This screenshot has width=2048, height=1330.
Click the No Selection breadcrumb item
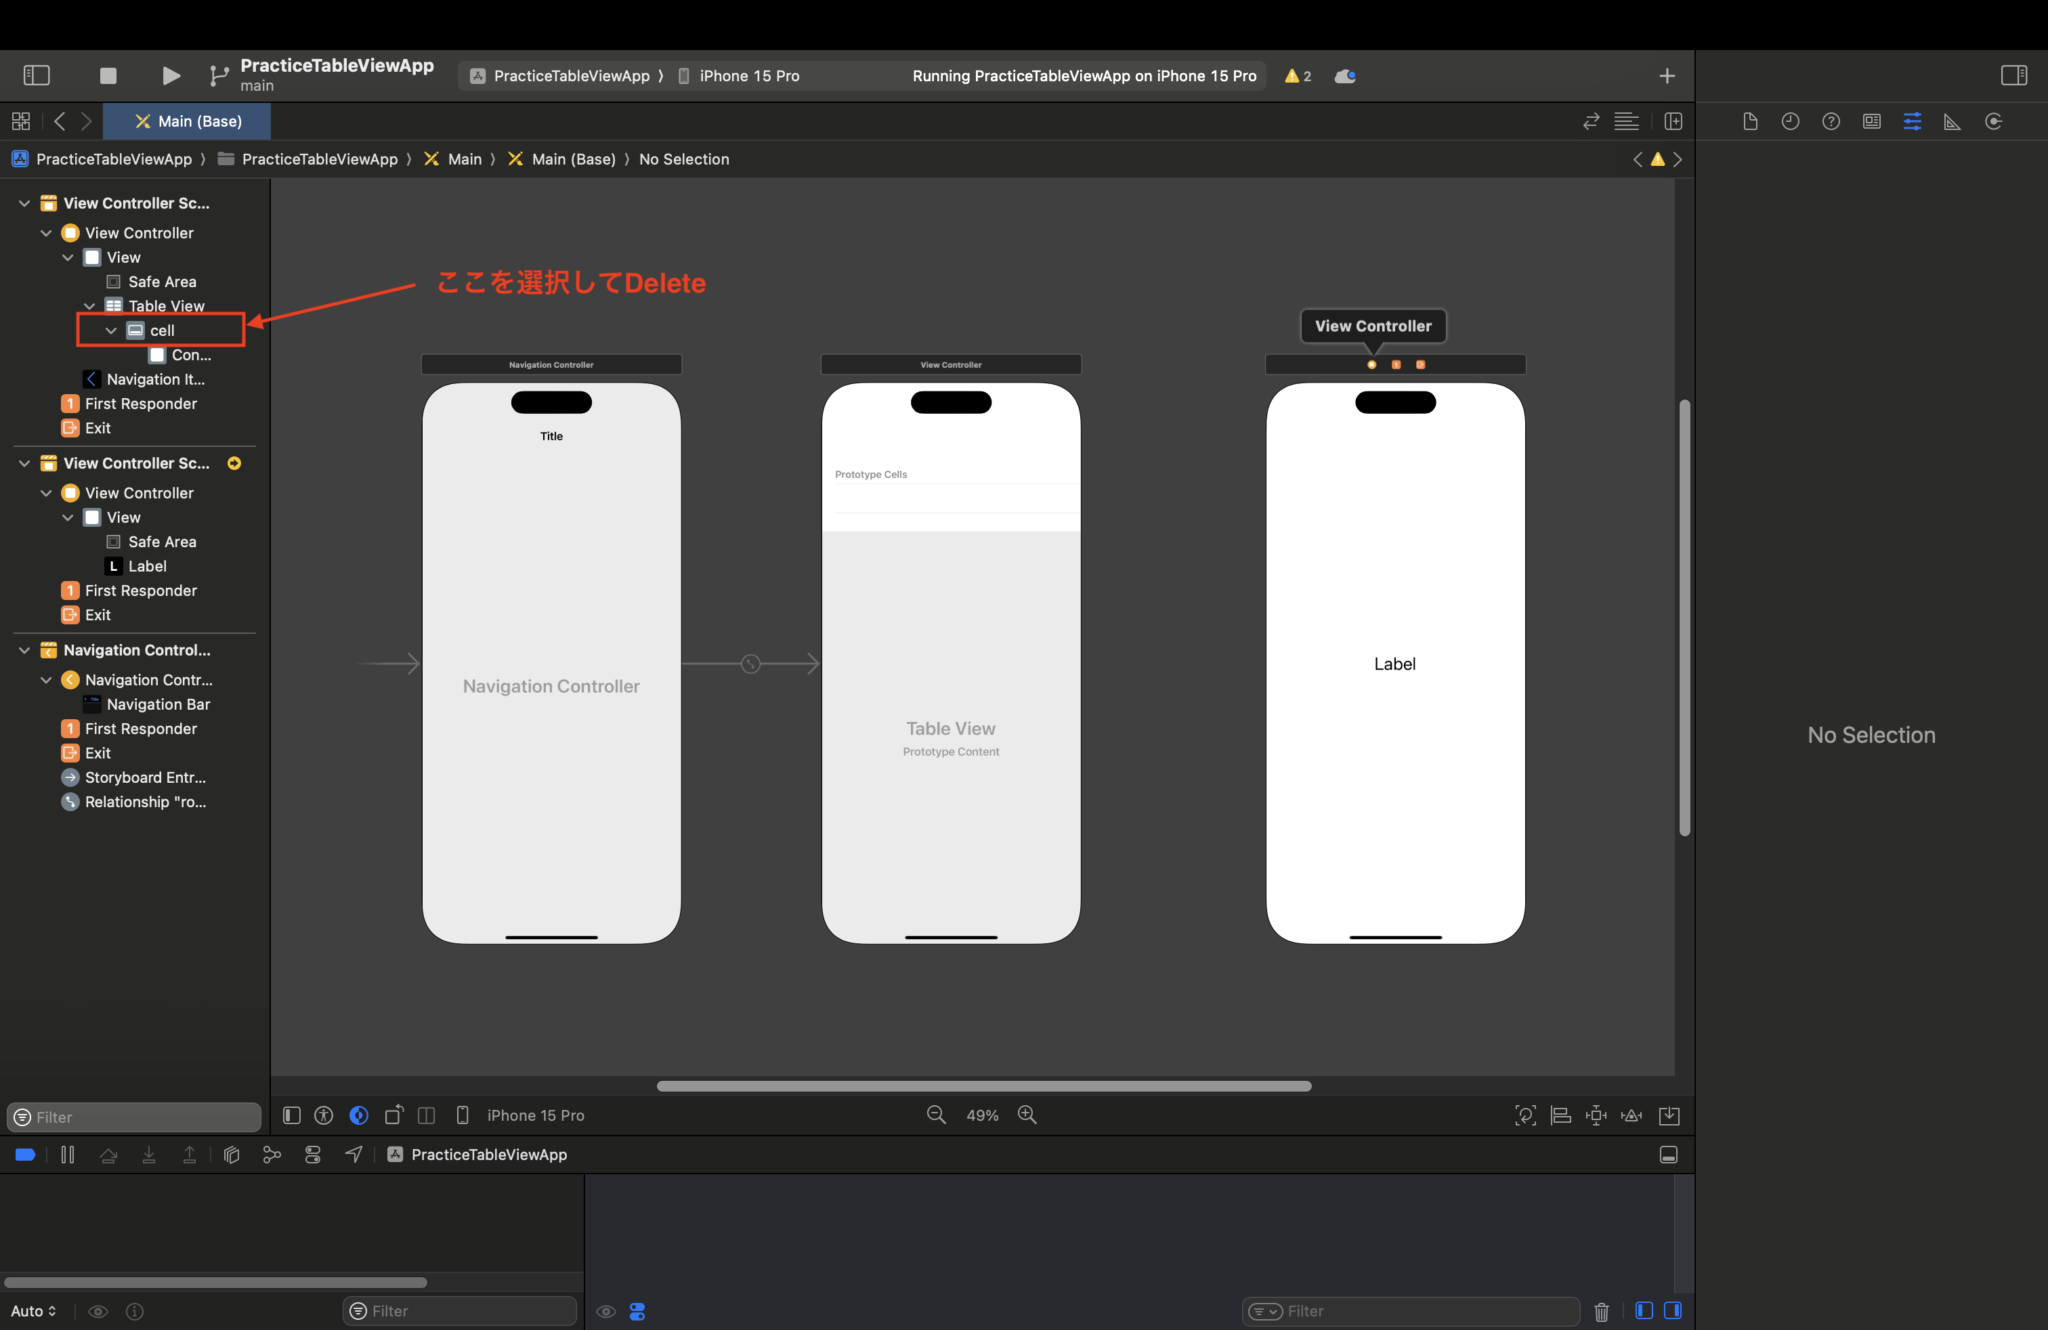(684, 159)
